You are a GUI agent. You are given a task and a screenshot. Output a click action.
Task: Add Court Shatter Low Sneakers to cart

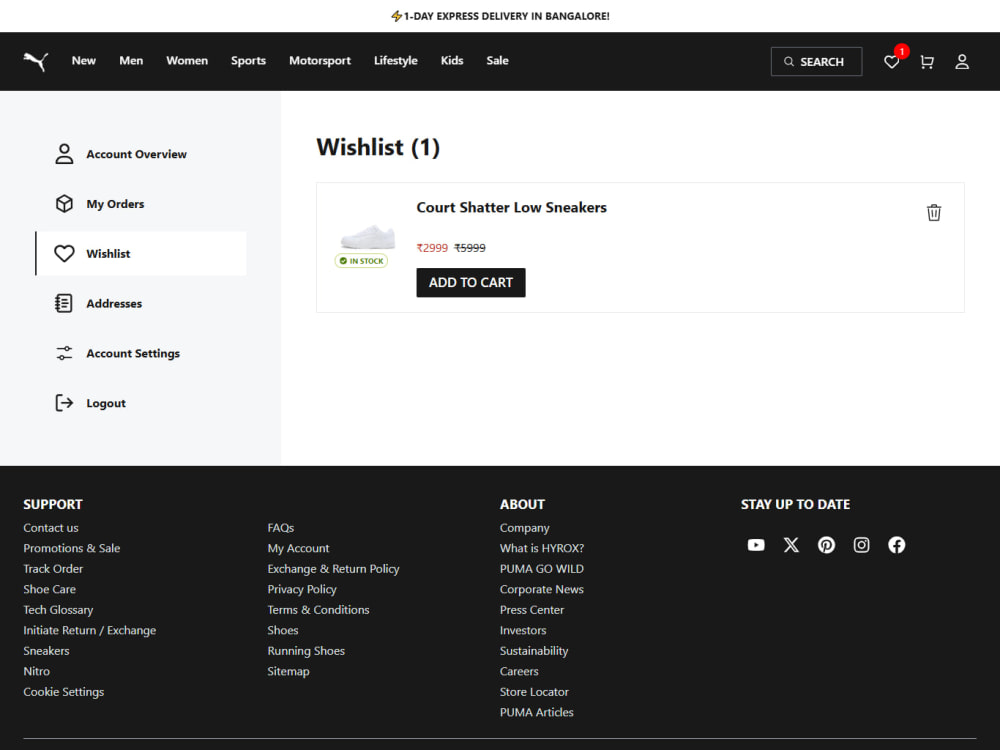(471, 283)
